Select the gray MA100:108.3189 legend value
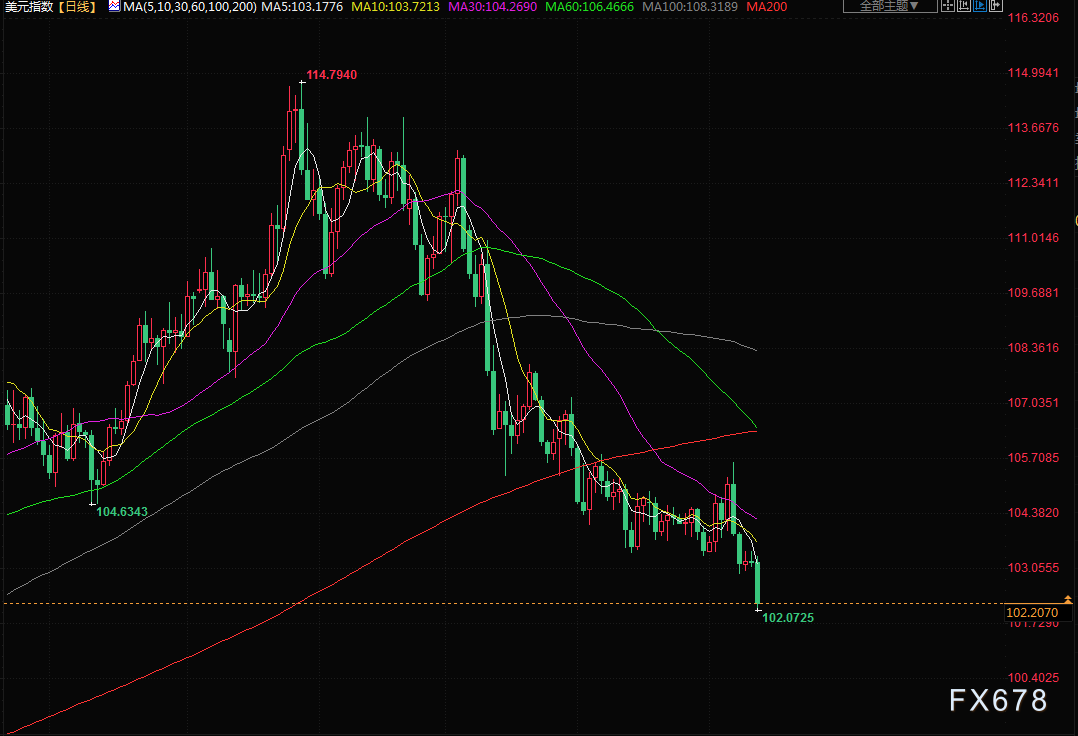The height and width of the screenshot is (736, 1078). point(690,7)
